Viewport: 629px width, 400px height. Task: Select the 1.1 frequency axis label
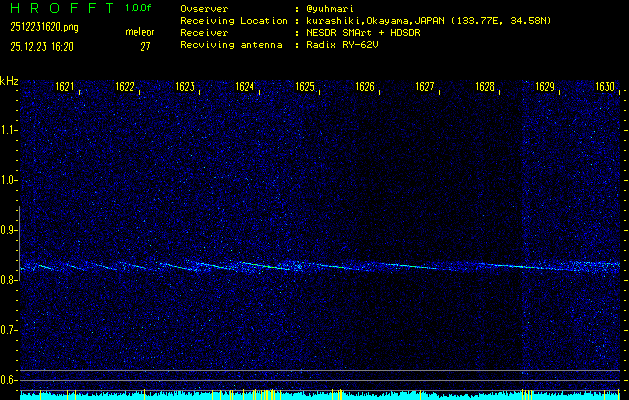point(10,130)
